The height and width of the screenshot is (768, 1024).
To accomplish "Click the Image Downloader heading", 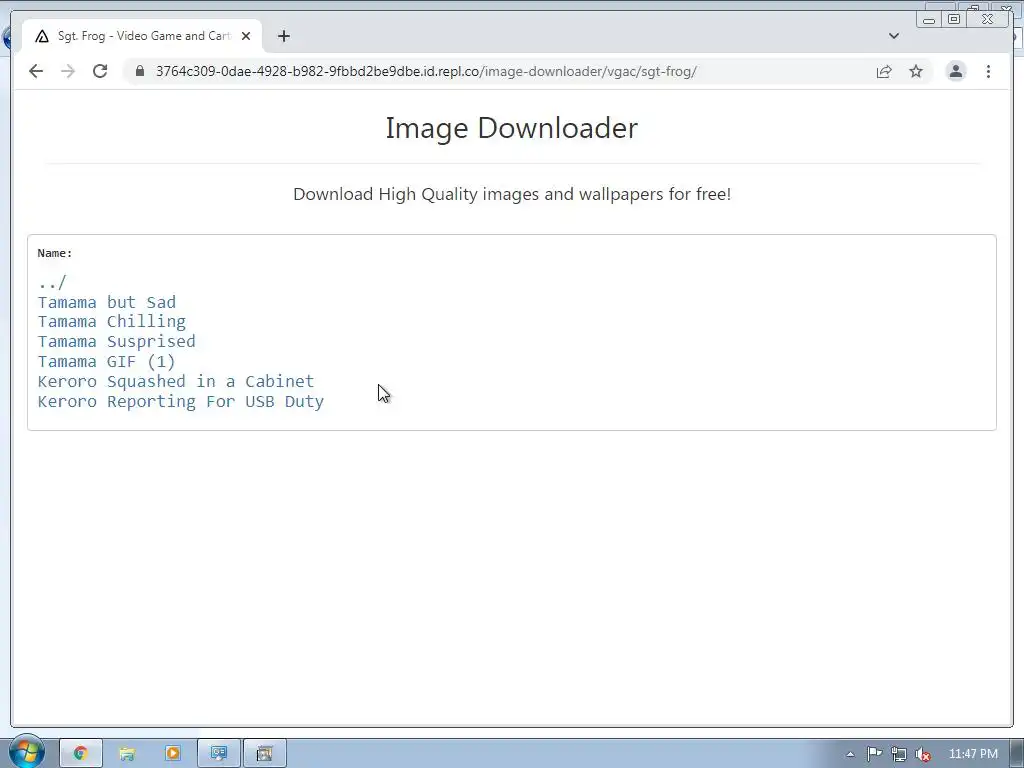I will pos(511,128).
